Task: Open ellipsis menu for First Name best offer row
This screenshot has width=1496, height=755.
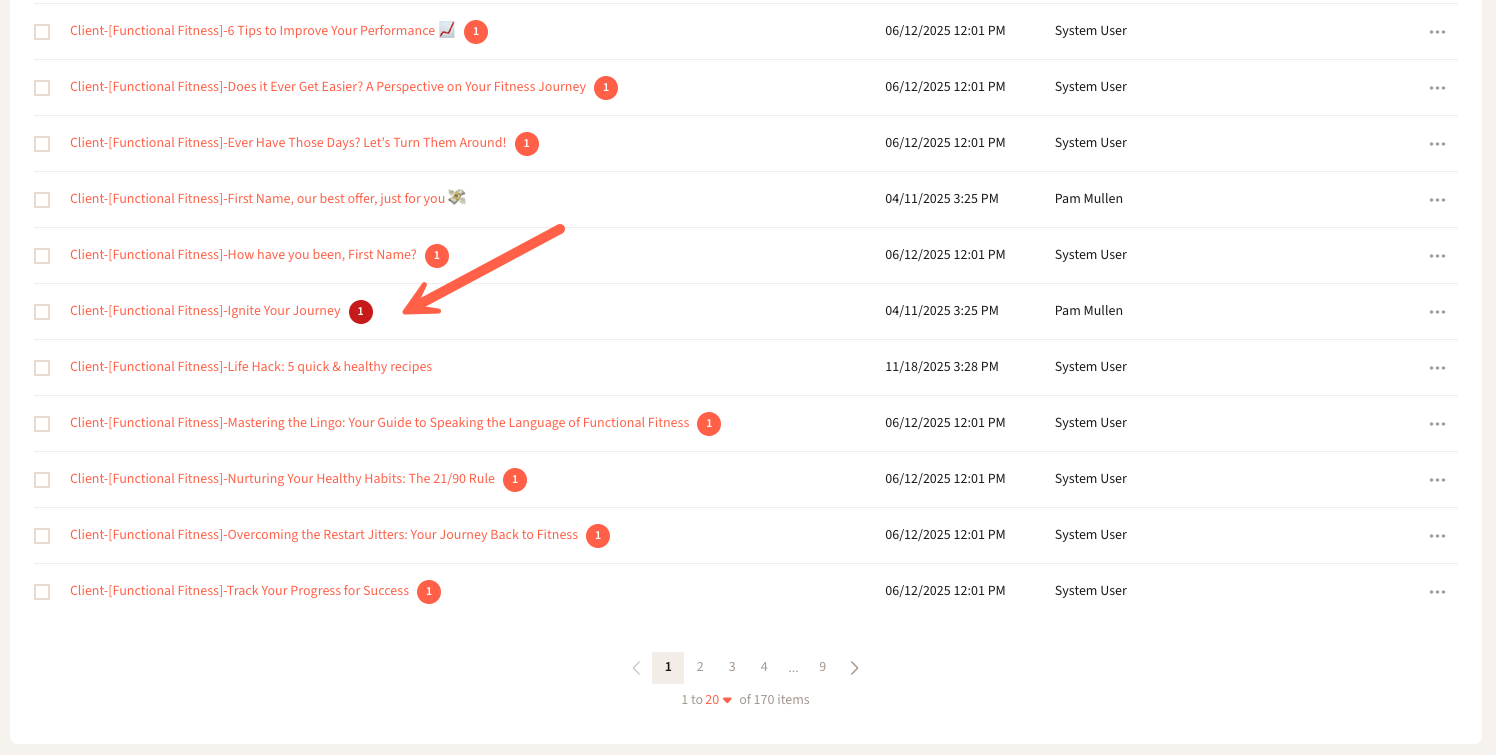Action: [1437, 200]
